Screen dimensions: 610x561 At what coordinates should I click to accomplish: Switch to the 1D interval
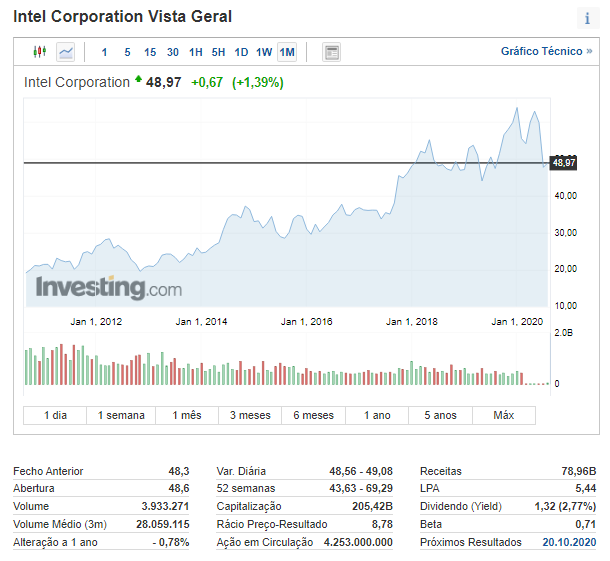(241, 52)
